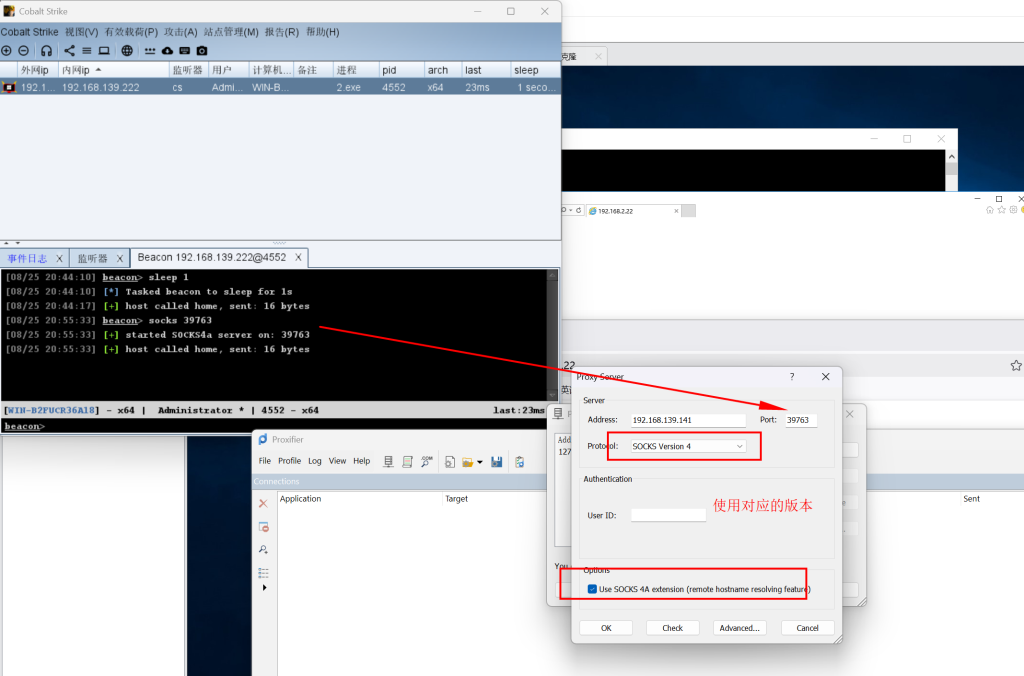Open the 帮助(H) menu in Cobalt Strike
The image size is (1024, 676).
pyautogui.click(x=323, y=32)
